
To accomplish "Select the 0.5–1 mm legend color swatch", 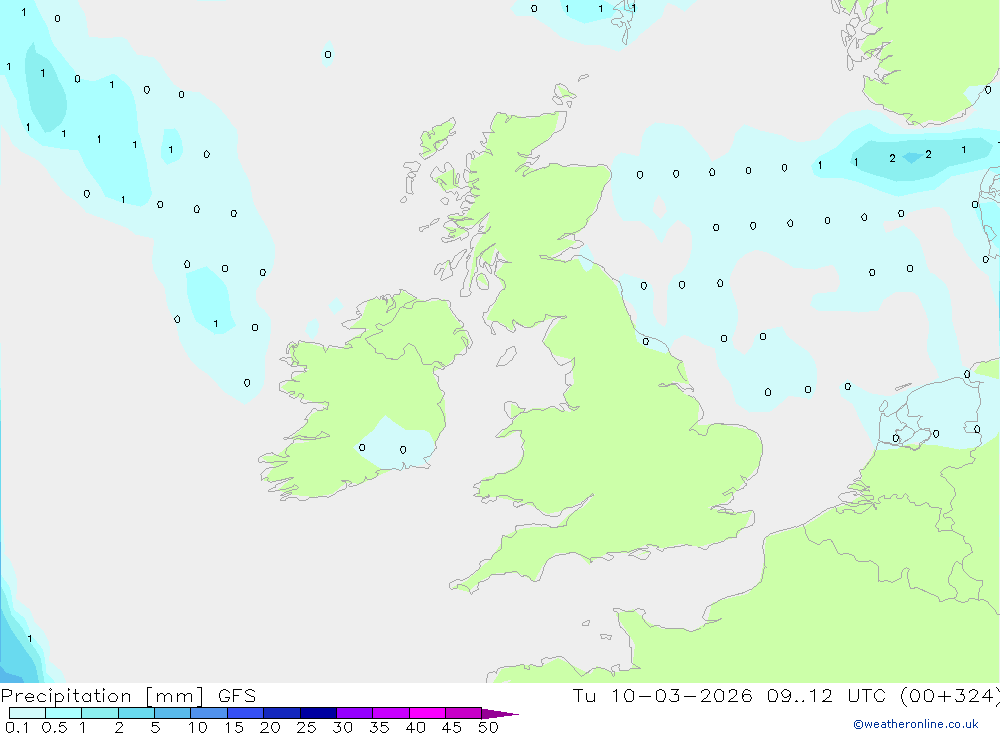I will click(x=64, y=713).
